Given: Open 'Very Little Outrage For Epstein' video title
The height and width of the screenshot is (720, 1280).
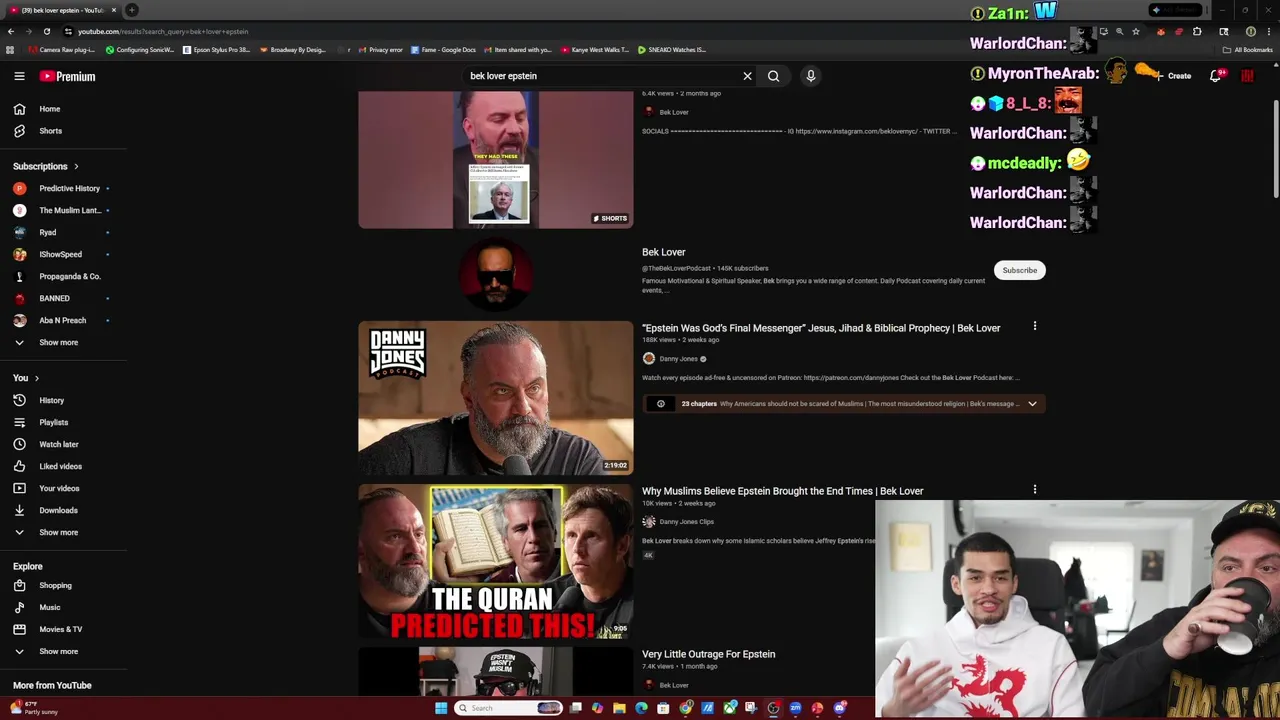Looking at the screenshot, I should [709, 654].
